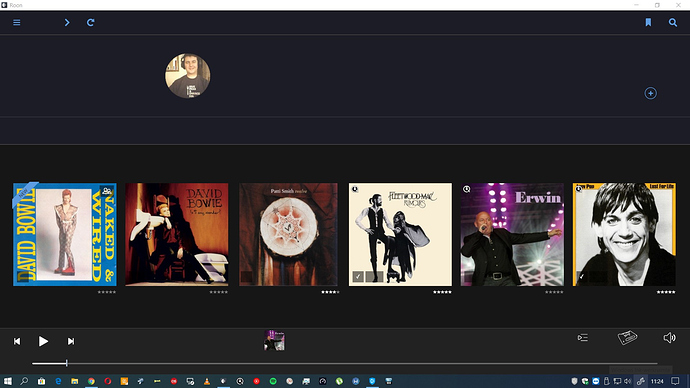Open Windows taskbar search
Image resolution: width=690 pixels, height=388 pixels.
pos(24,381)
